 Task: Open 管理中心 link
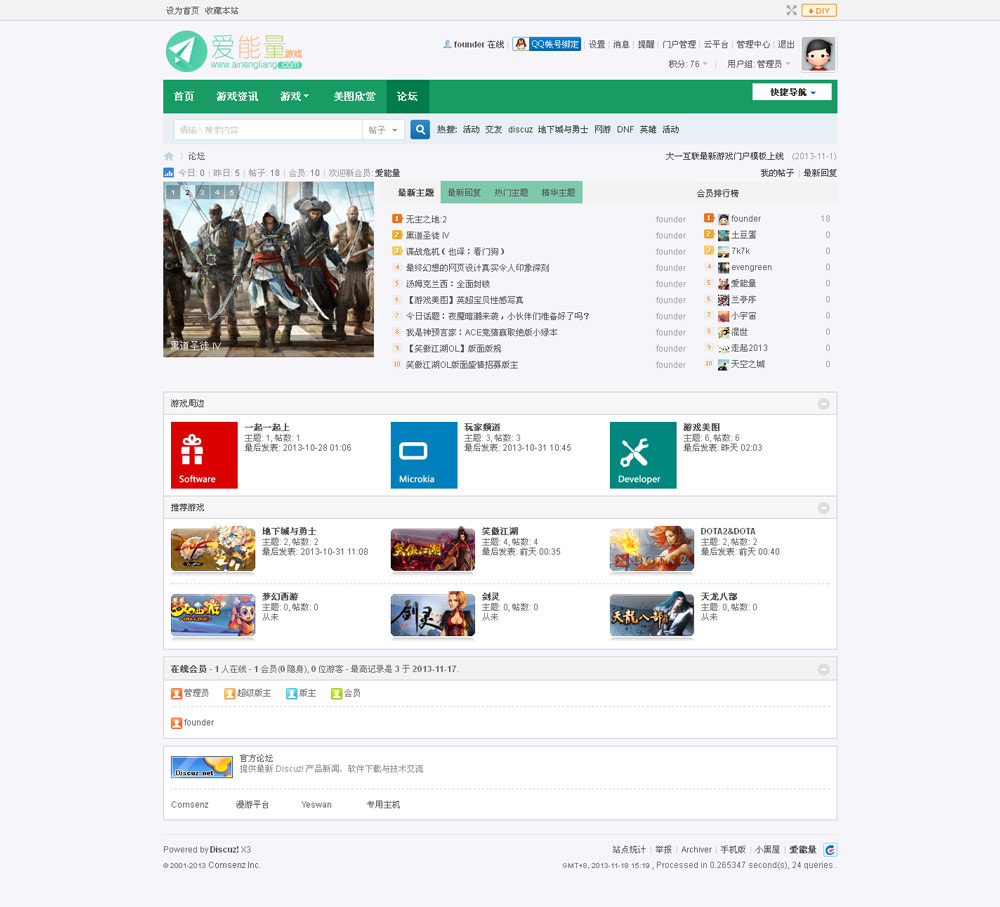click(753, 44)
